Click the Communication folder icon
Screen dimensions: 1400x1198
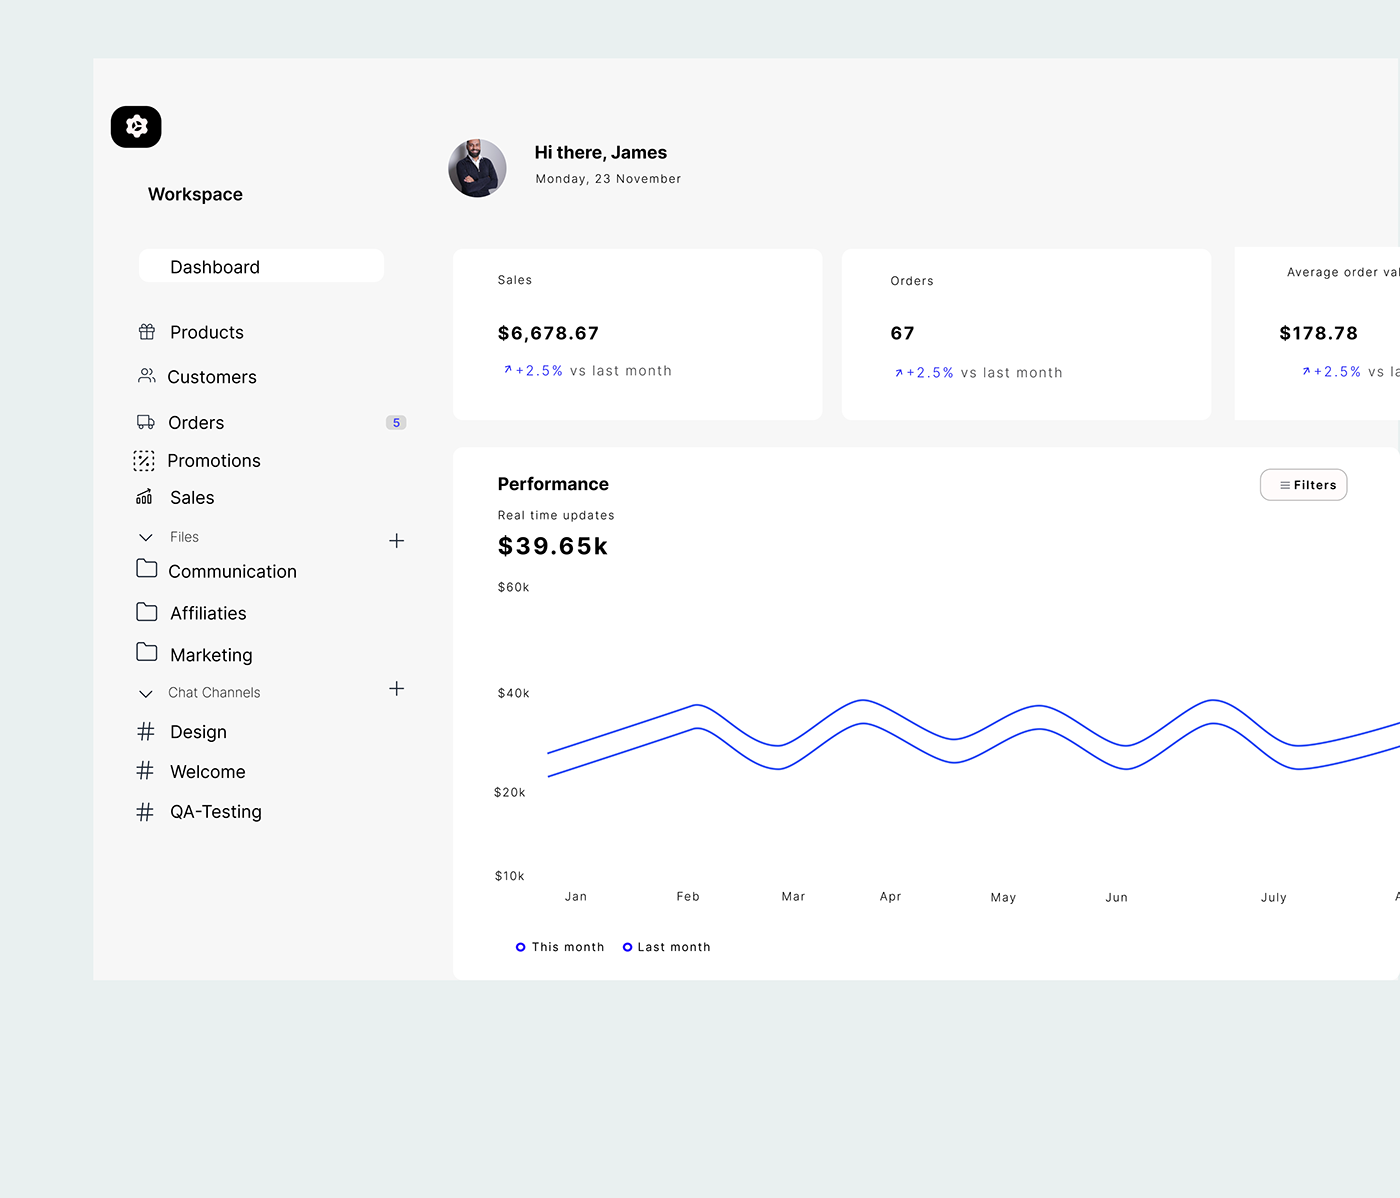(x=147, y=569)
